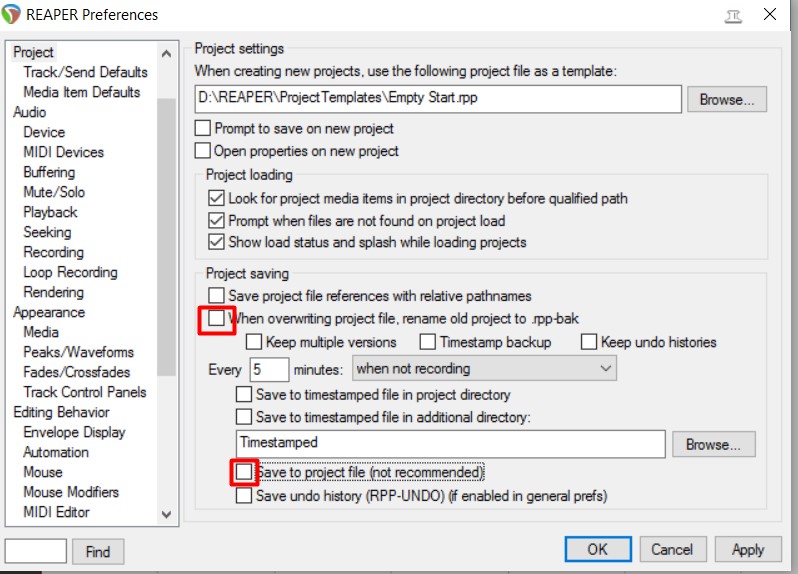Open the Track Control Panels page
This screenshot has height=574, width=798.
point(84,392)
